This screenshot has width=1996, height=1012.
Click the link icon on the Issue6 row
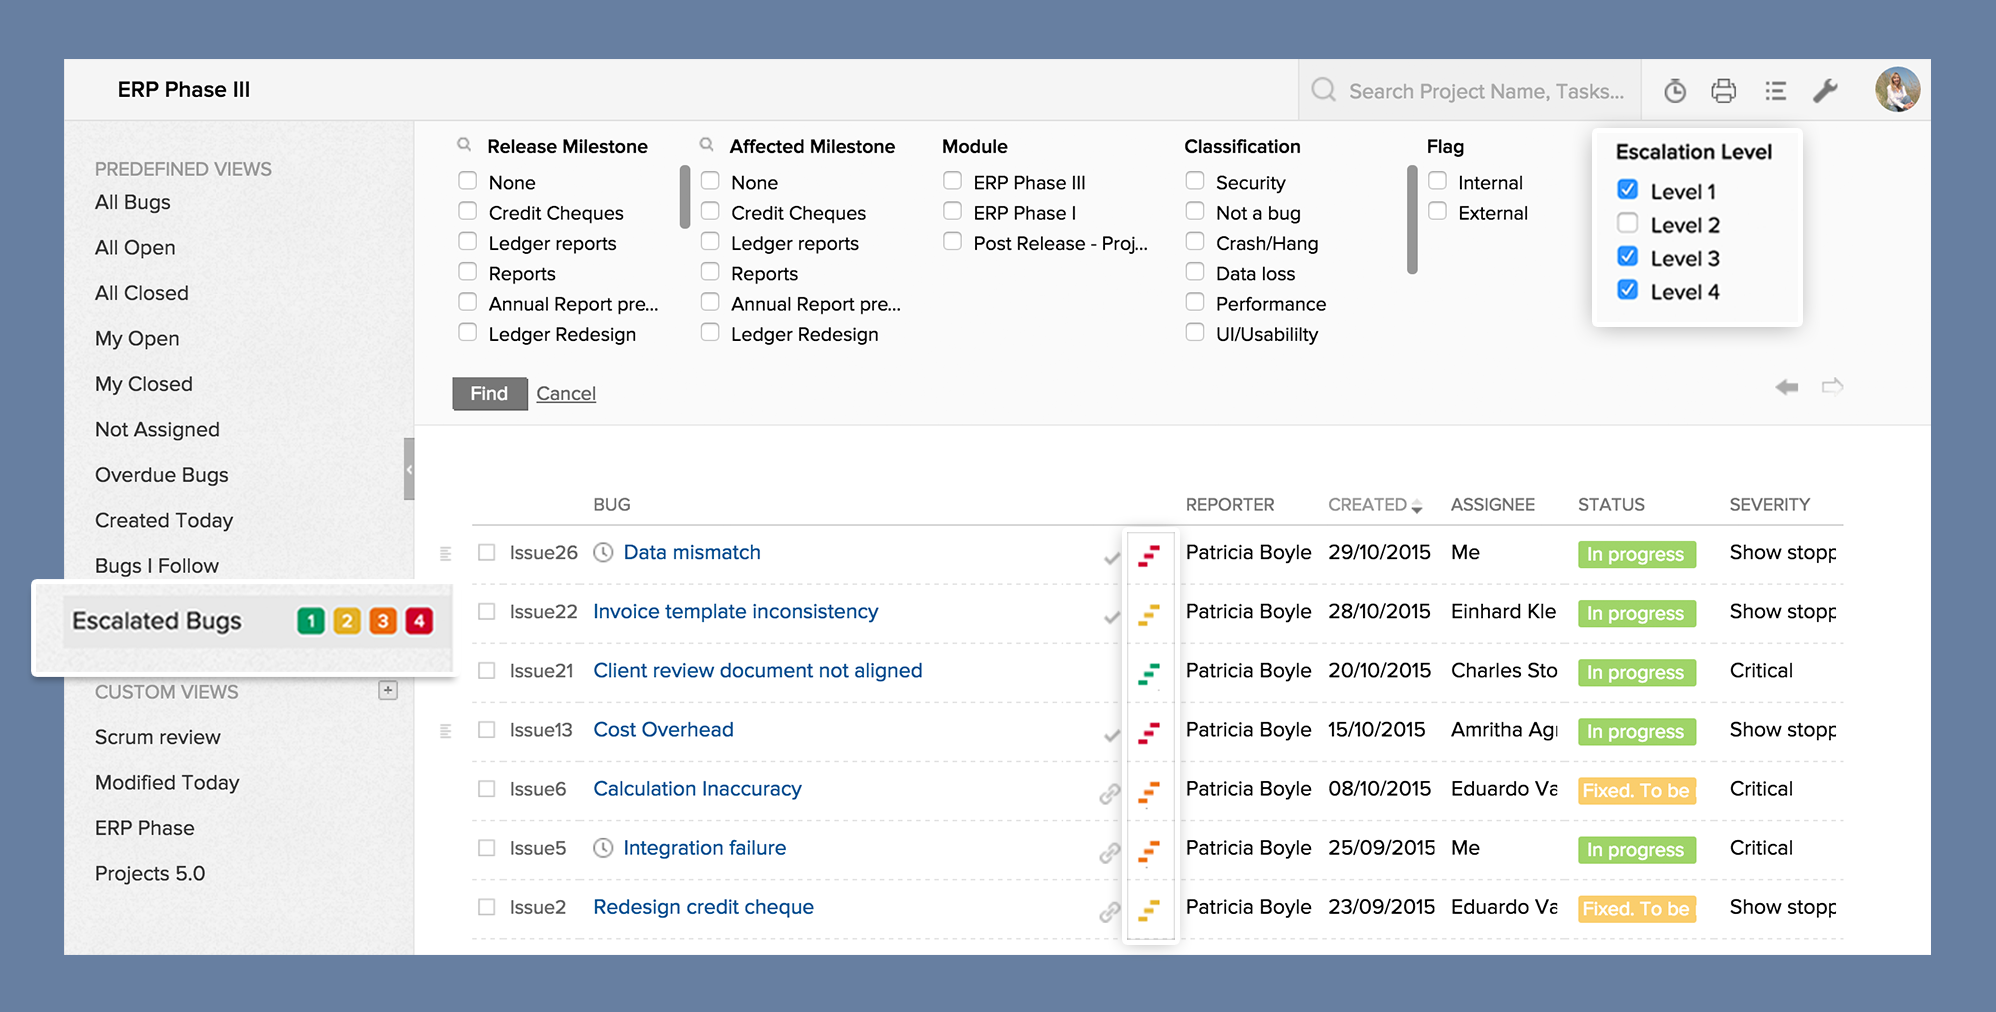[x=1110, y=793]
